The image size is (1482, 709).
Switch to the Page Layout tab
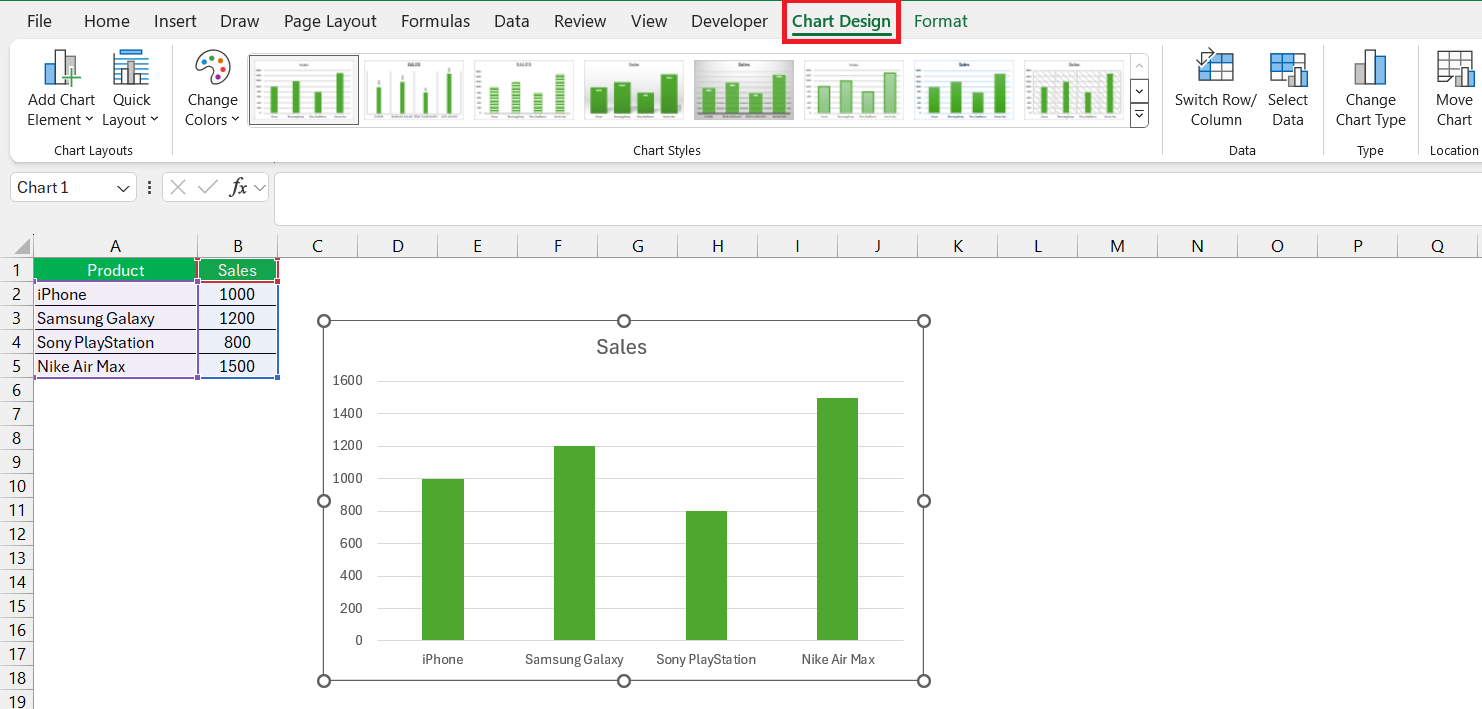click(x=330, y=21)
